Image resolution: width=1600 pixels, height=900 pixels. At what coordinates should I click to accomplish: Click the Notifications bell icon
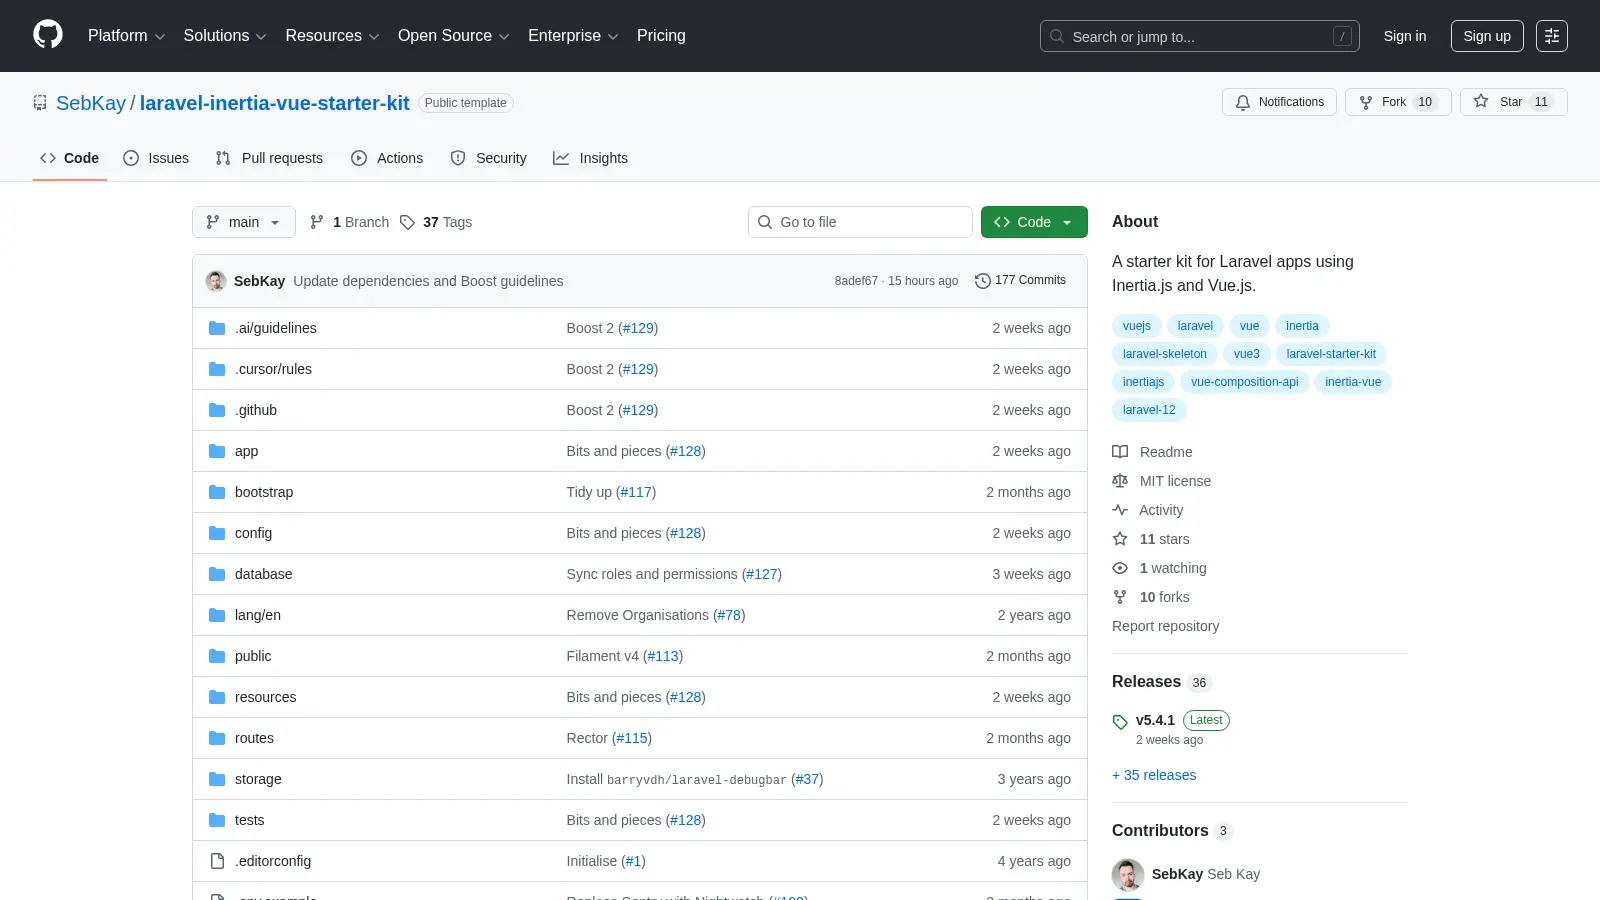tap(1243, 102)
